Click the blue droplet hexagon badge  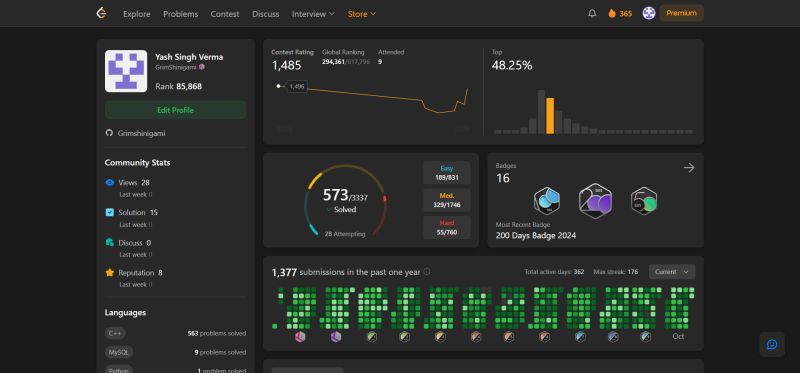(x=546, y=200)
